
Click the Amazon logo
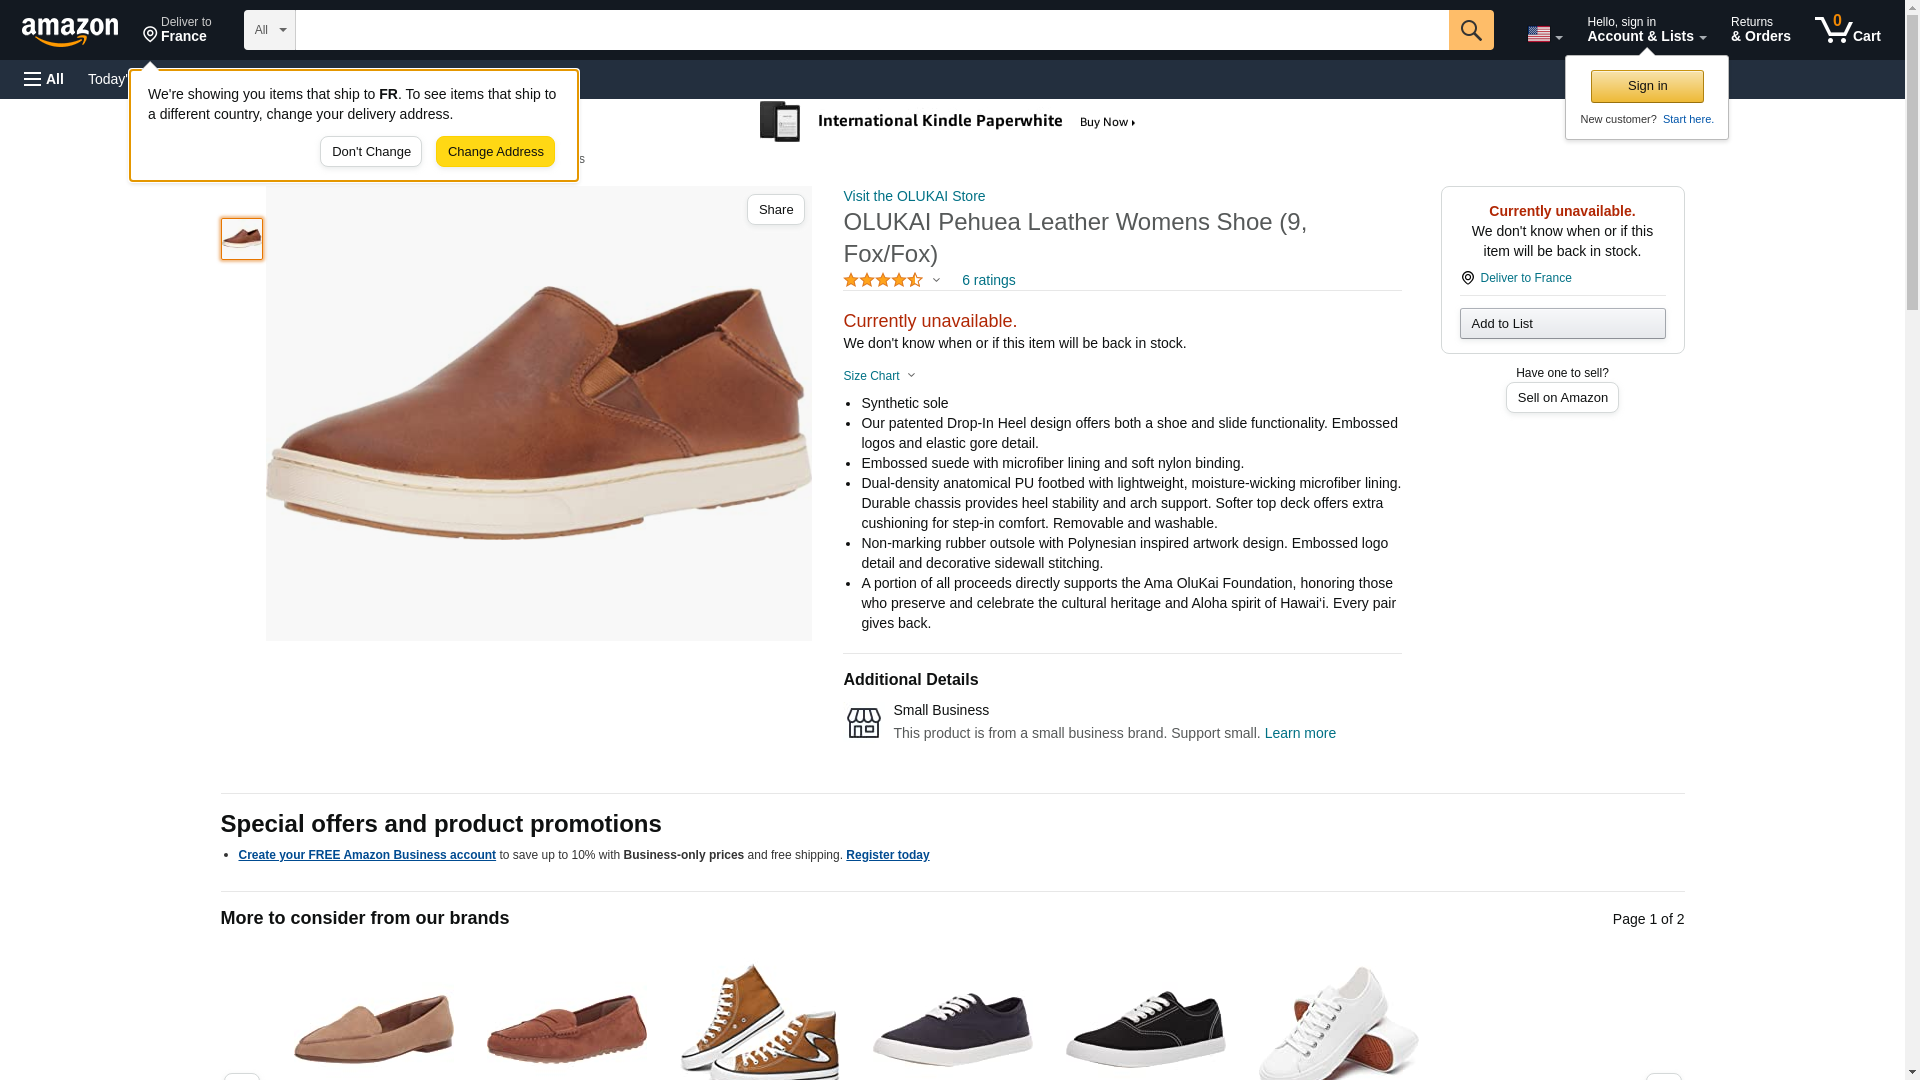(x=70, y=31)
